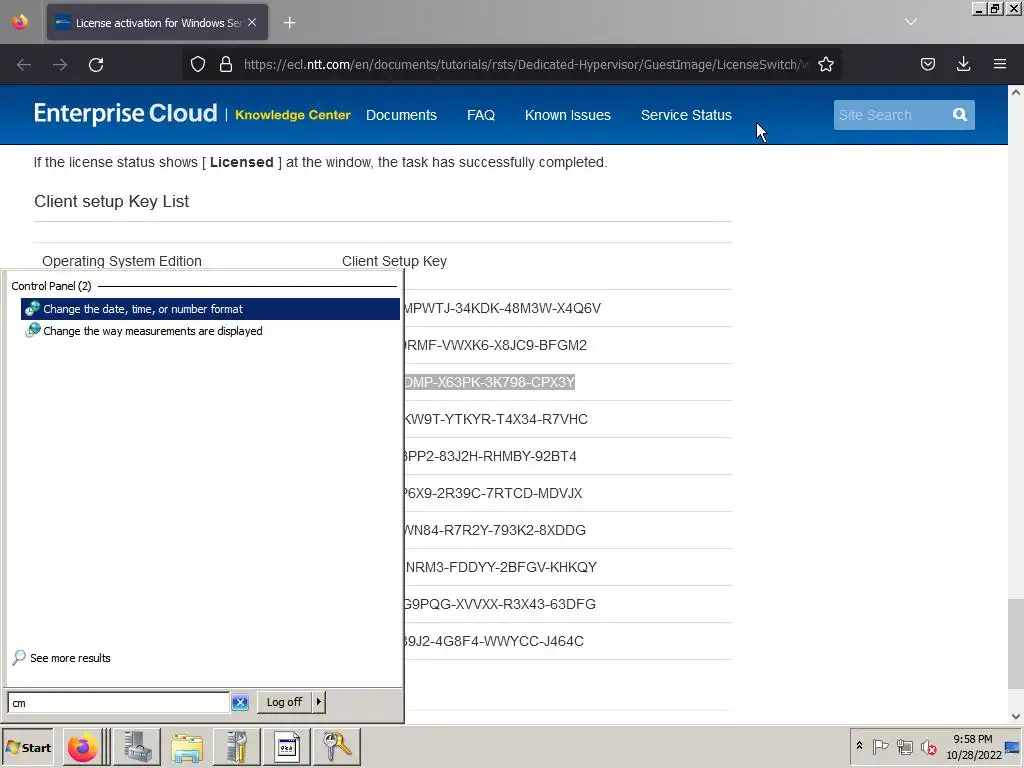The height and width of the screenshot is (768, 1024).
Task: Select Change the way measurements are displayed
Action: (210, 331)
